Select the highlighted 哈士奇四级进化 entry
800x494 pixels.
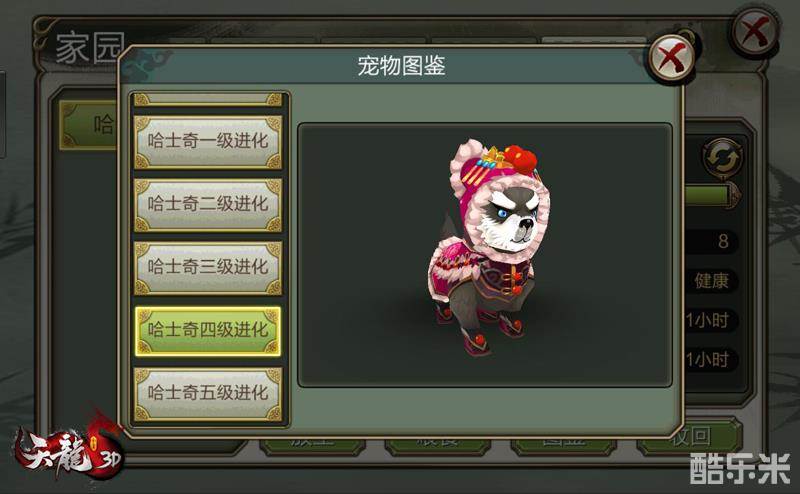[x=208, y=331]
